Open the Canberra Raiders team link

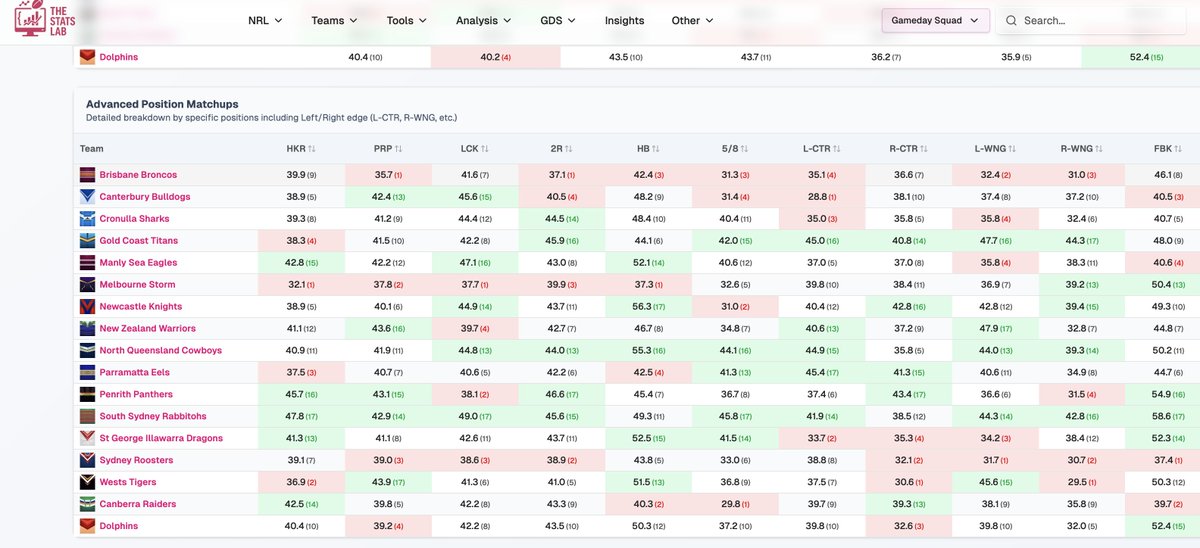(x=138, y=504)
